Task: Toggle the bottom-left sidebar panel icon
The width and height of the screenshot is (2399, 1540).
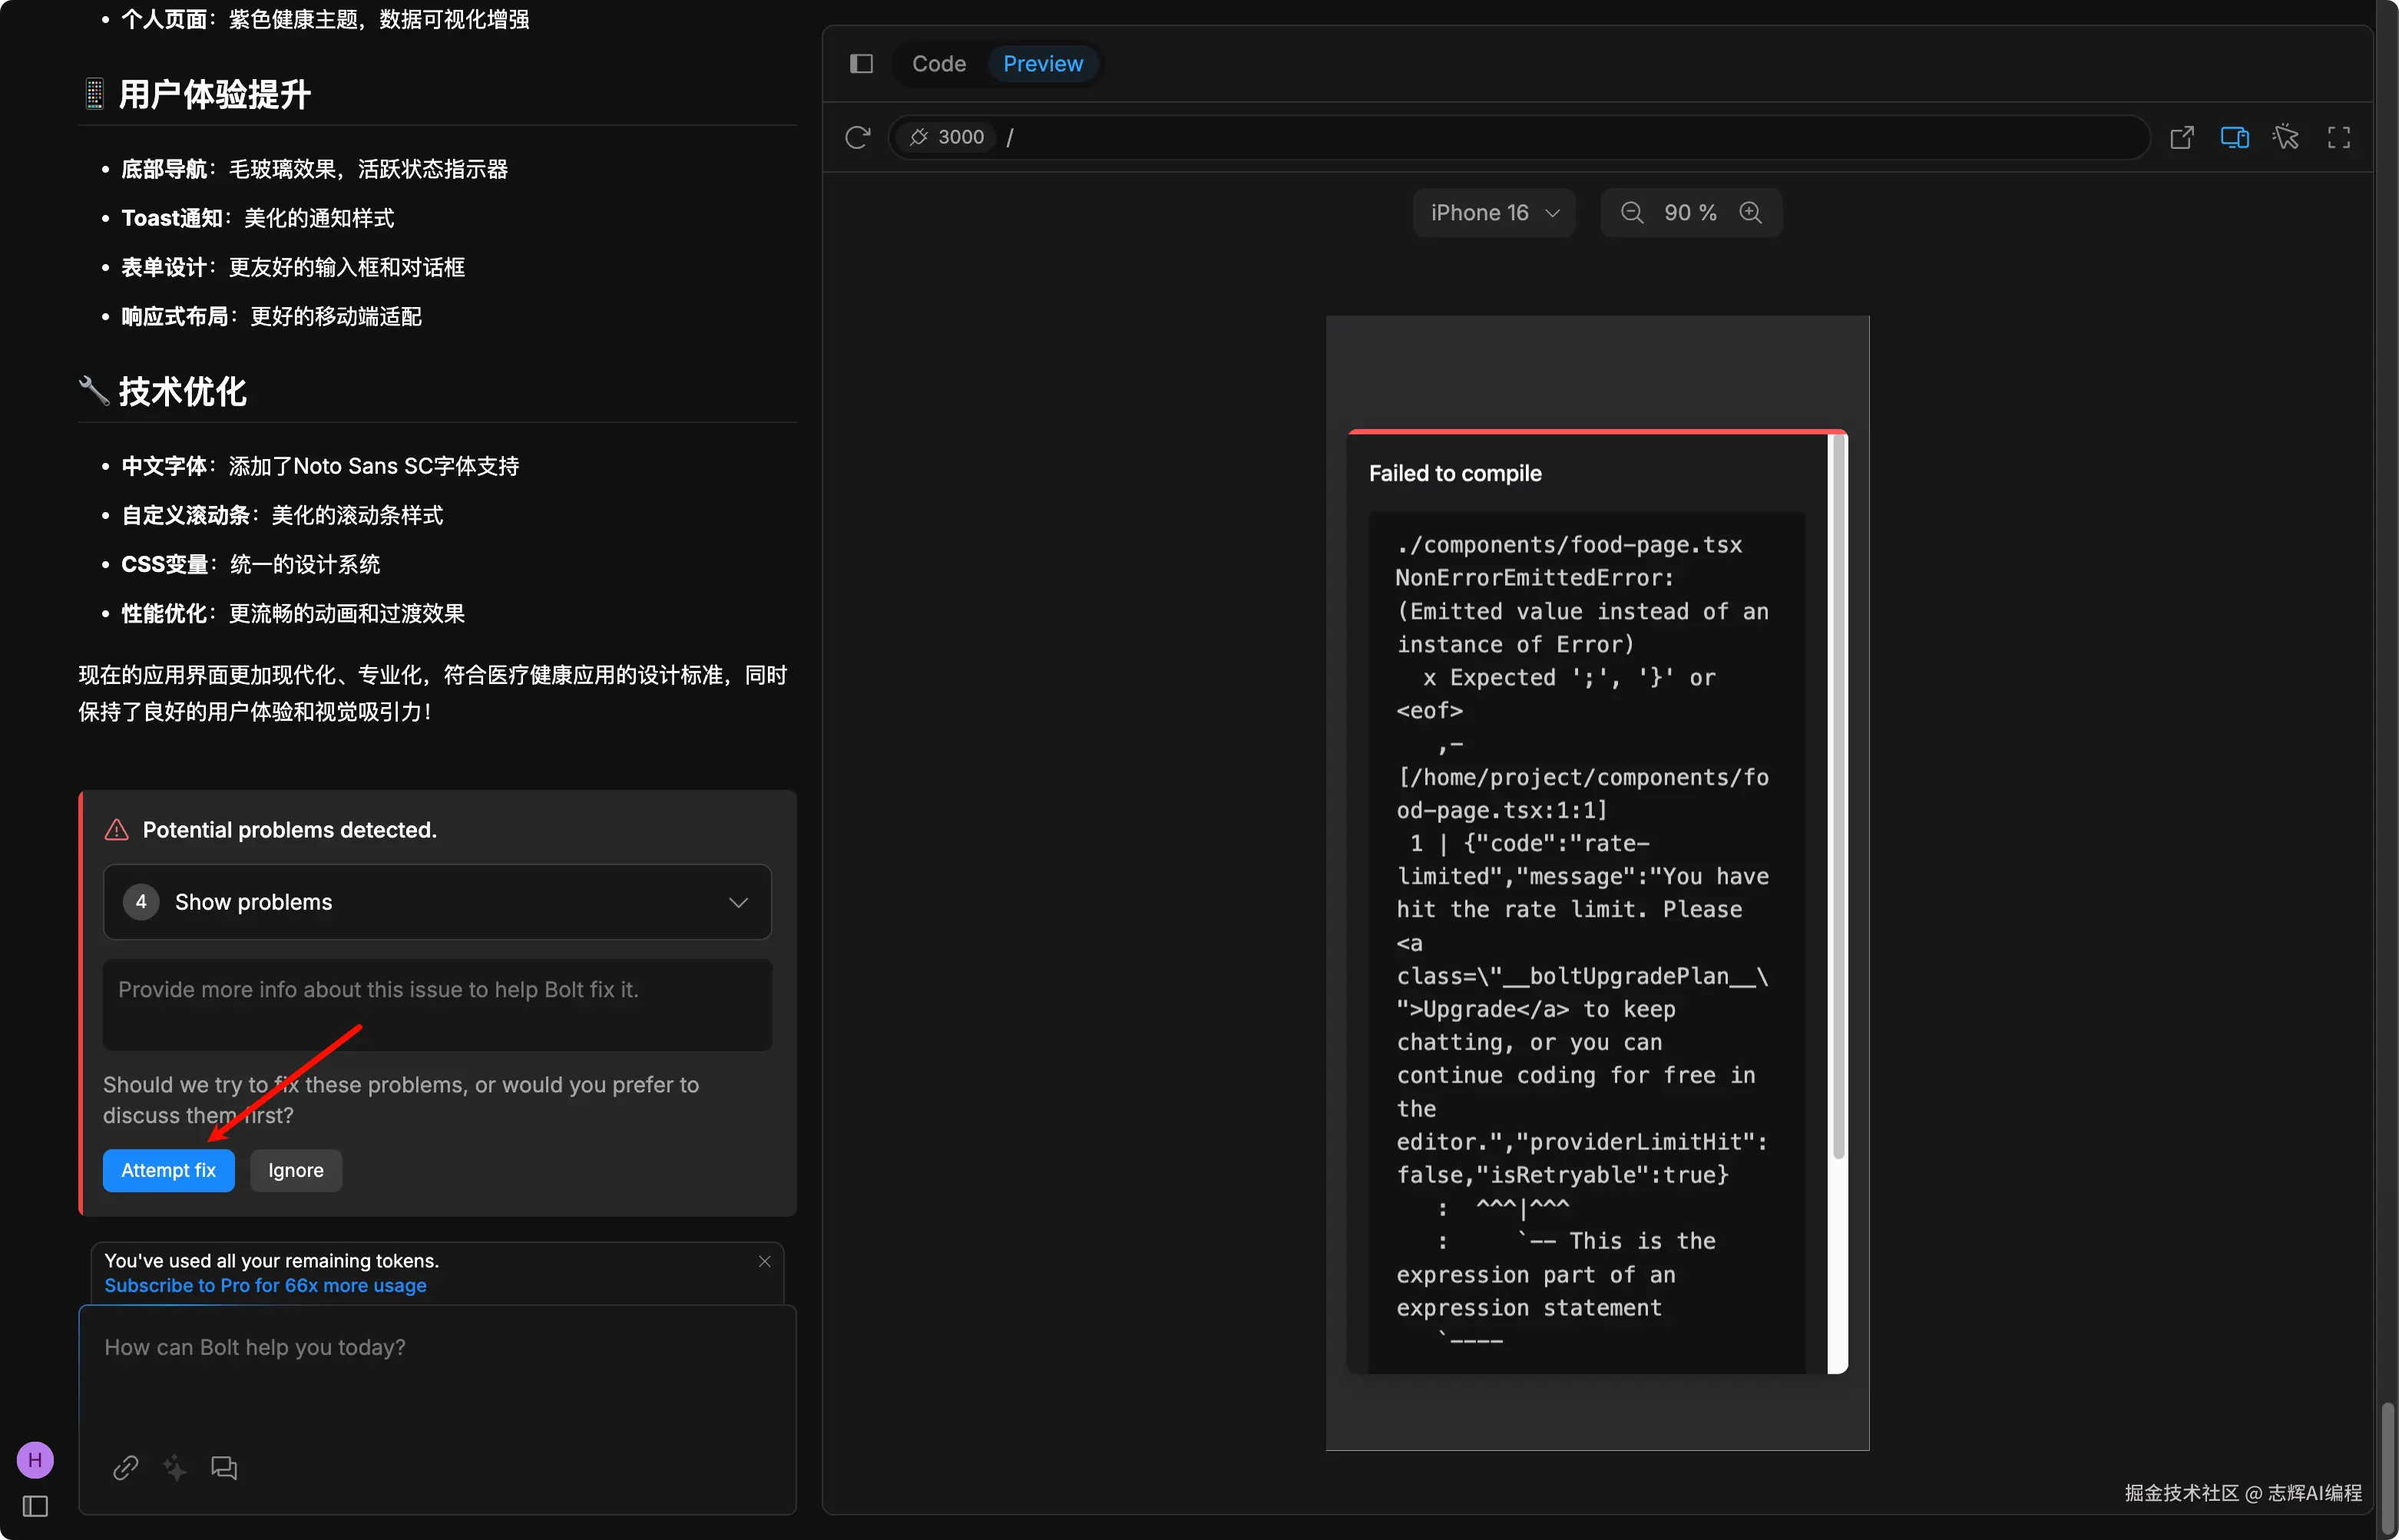Action: pyautogui.click(x=35, y=1506)
